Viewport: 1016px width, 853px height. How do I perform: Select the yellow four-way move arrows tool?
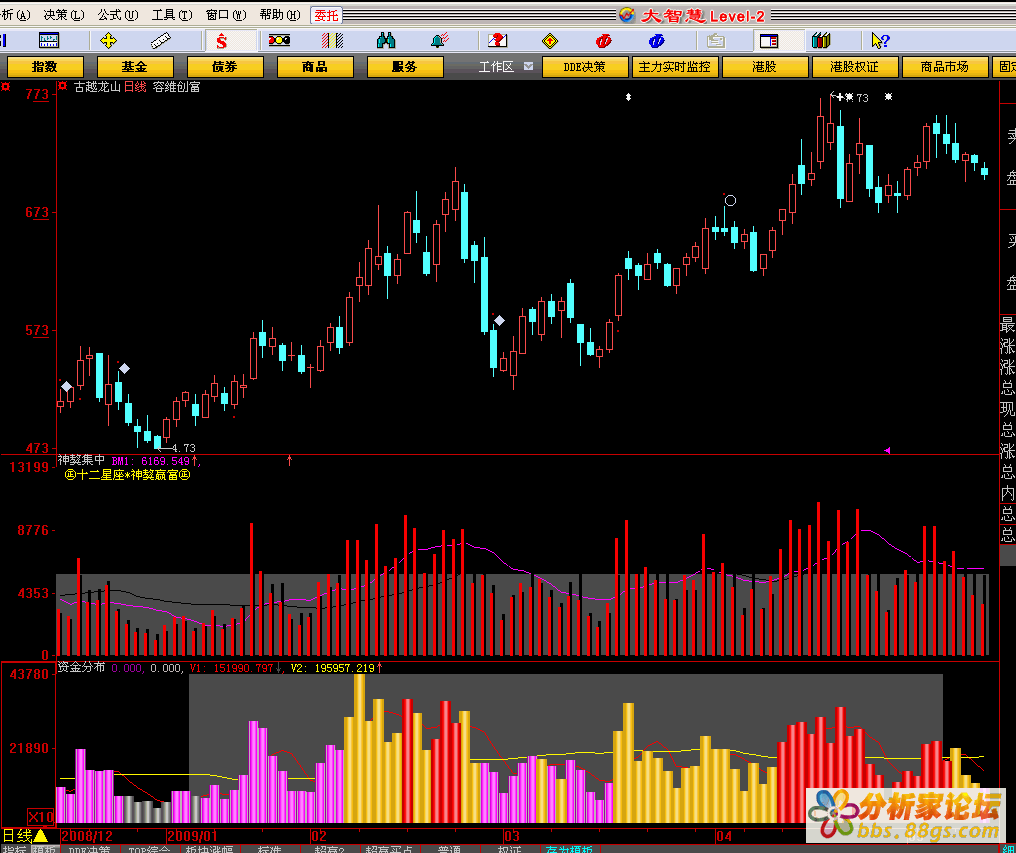[108, 41]
